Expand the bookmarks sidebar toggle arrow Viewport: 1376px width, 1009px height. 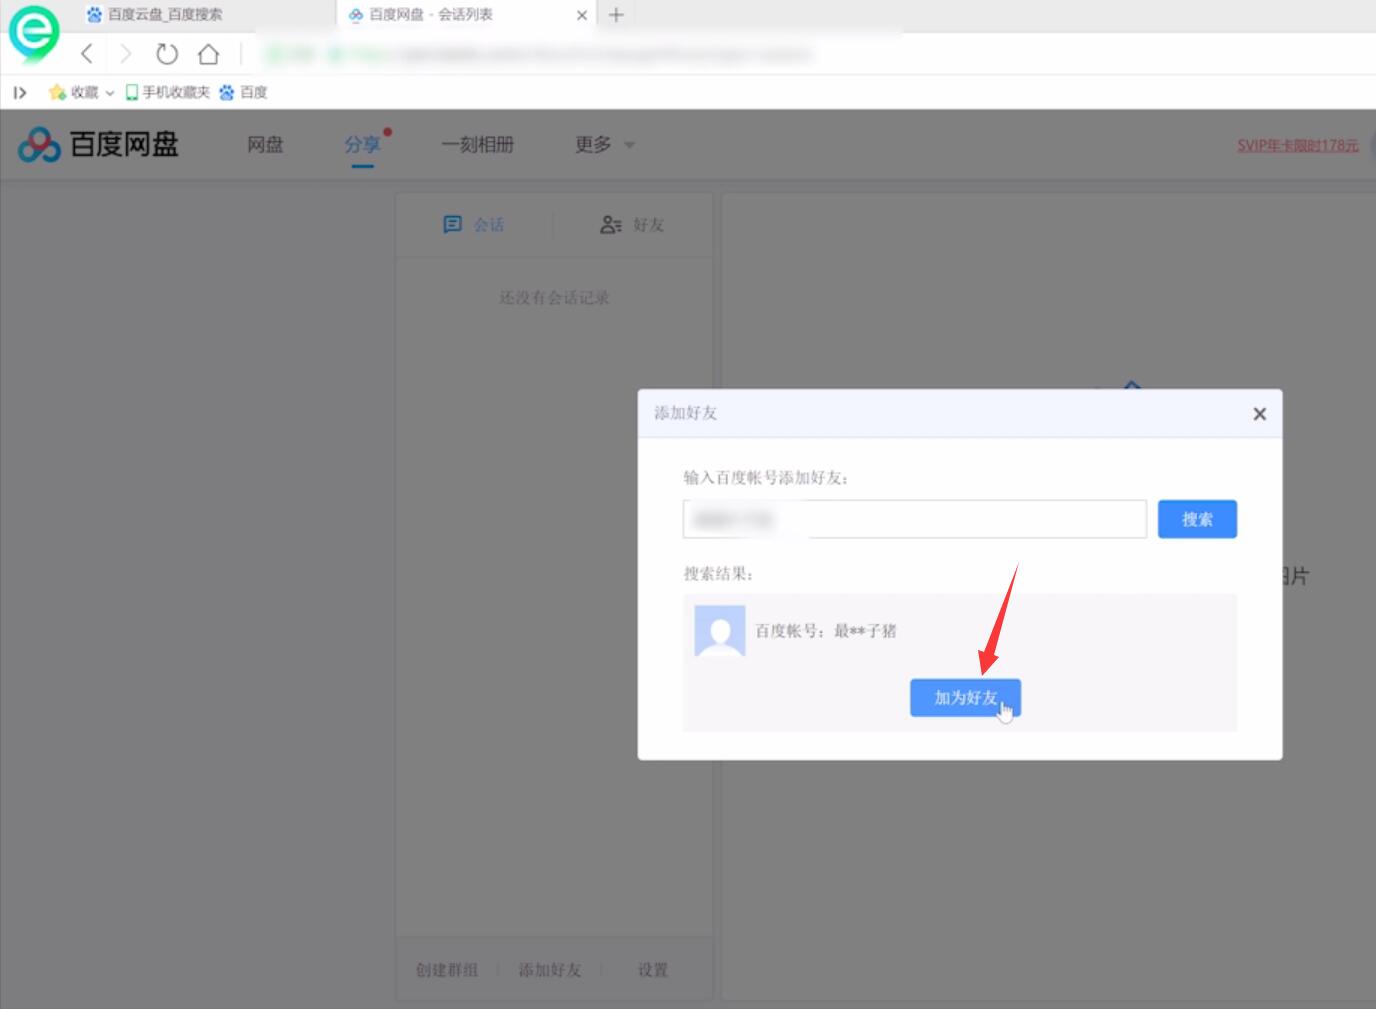tap(19, 92)
